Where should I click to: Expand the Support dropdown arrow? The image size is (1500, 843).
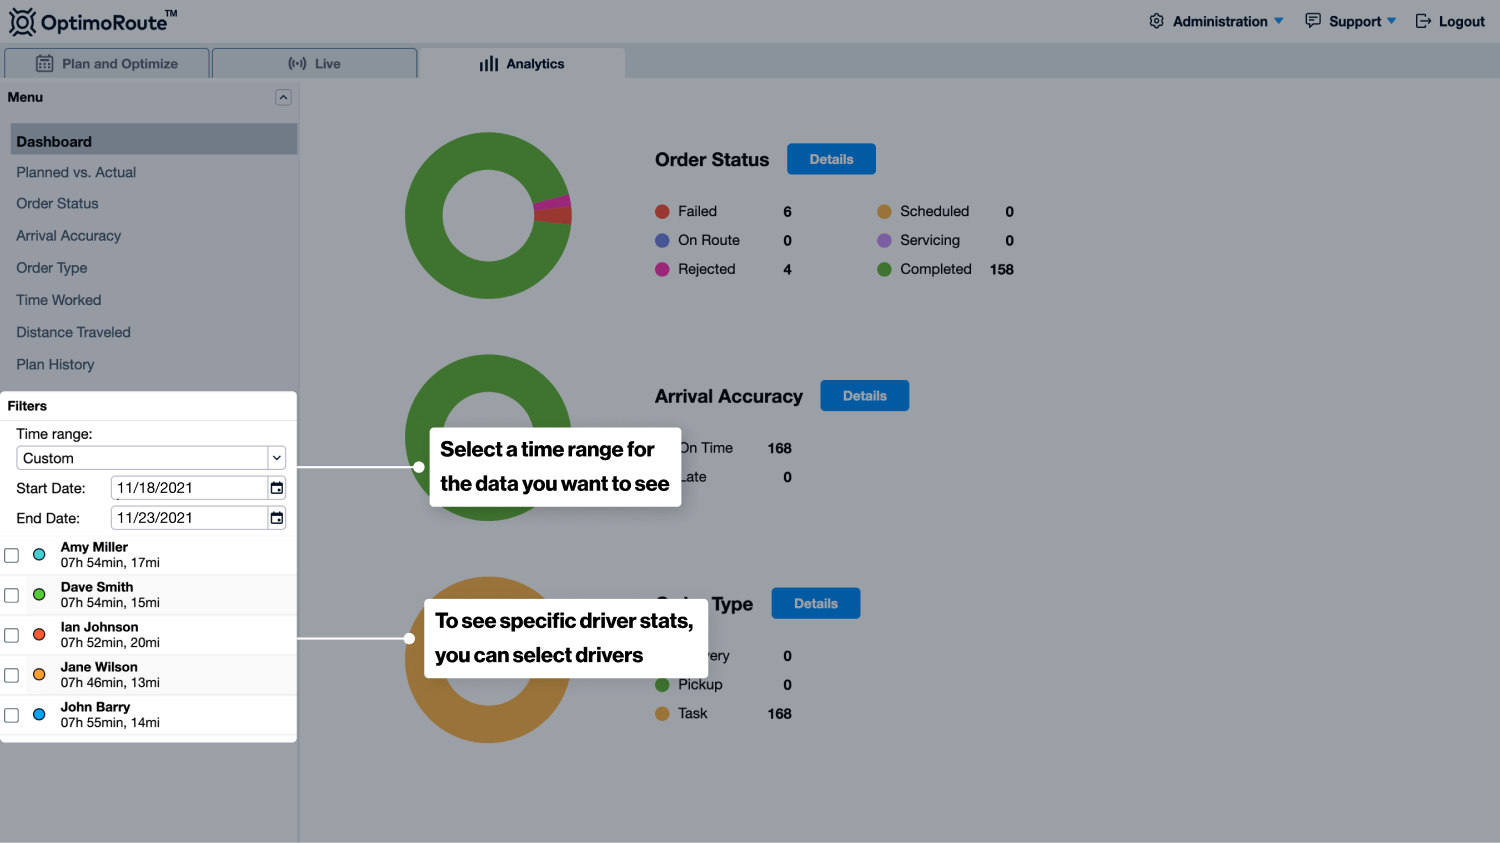click(1391, 21)
